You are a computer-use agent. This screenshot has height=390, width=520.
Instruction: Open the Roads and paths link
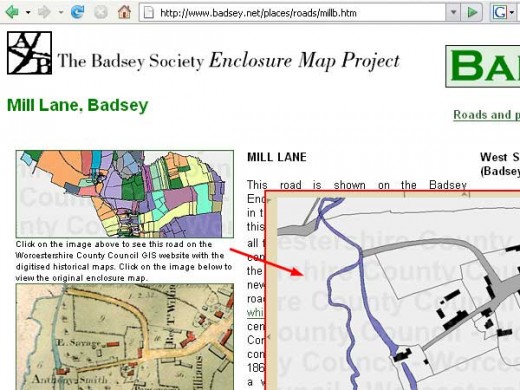pos(486,115)
